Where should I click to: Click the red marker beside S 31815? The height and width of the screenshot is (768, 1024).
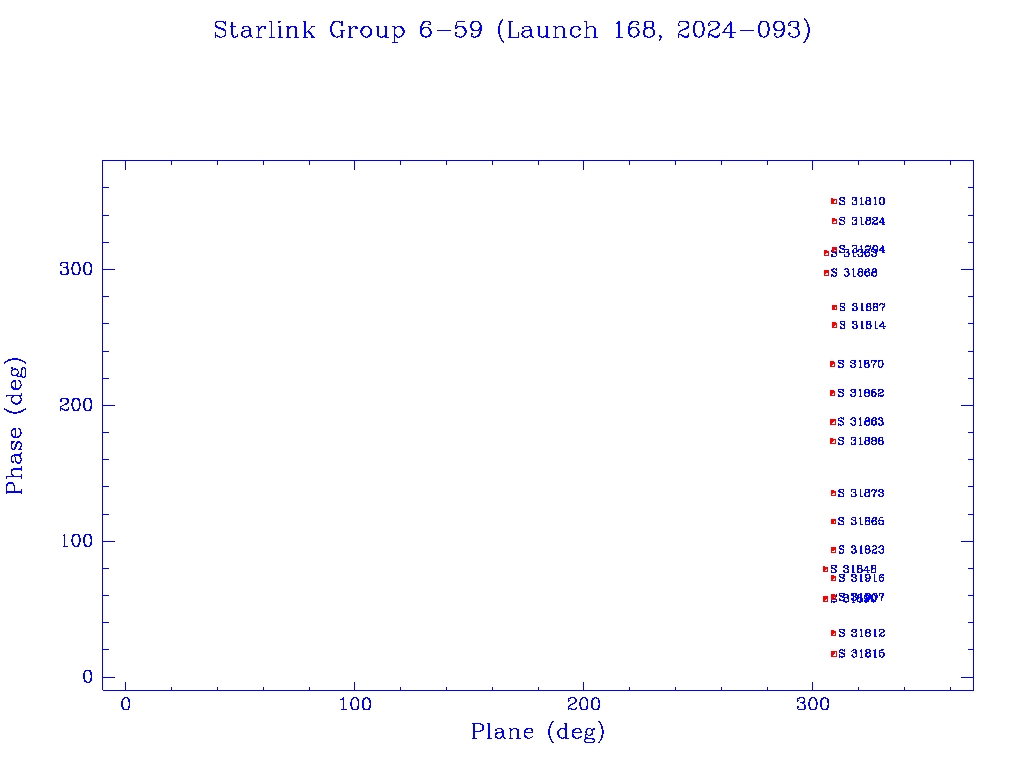pos(834,654)
